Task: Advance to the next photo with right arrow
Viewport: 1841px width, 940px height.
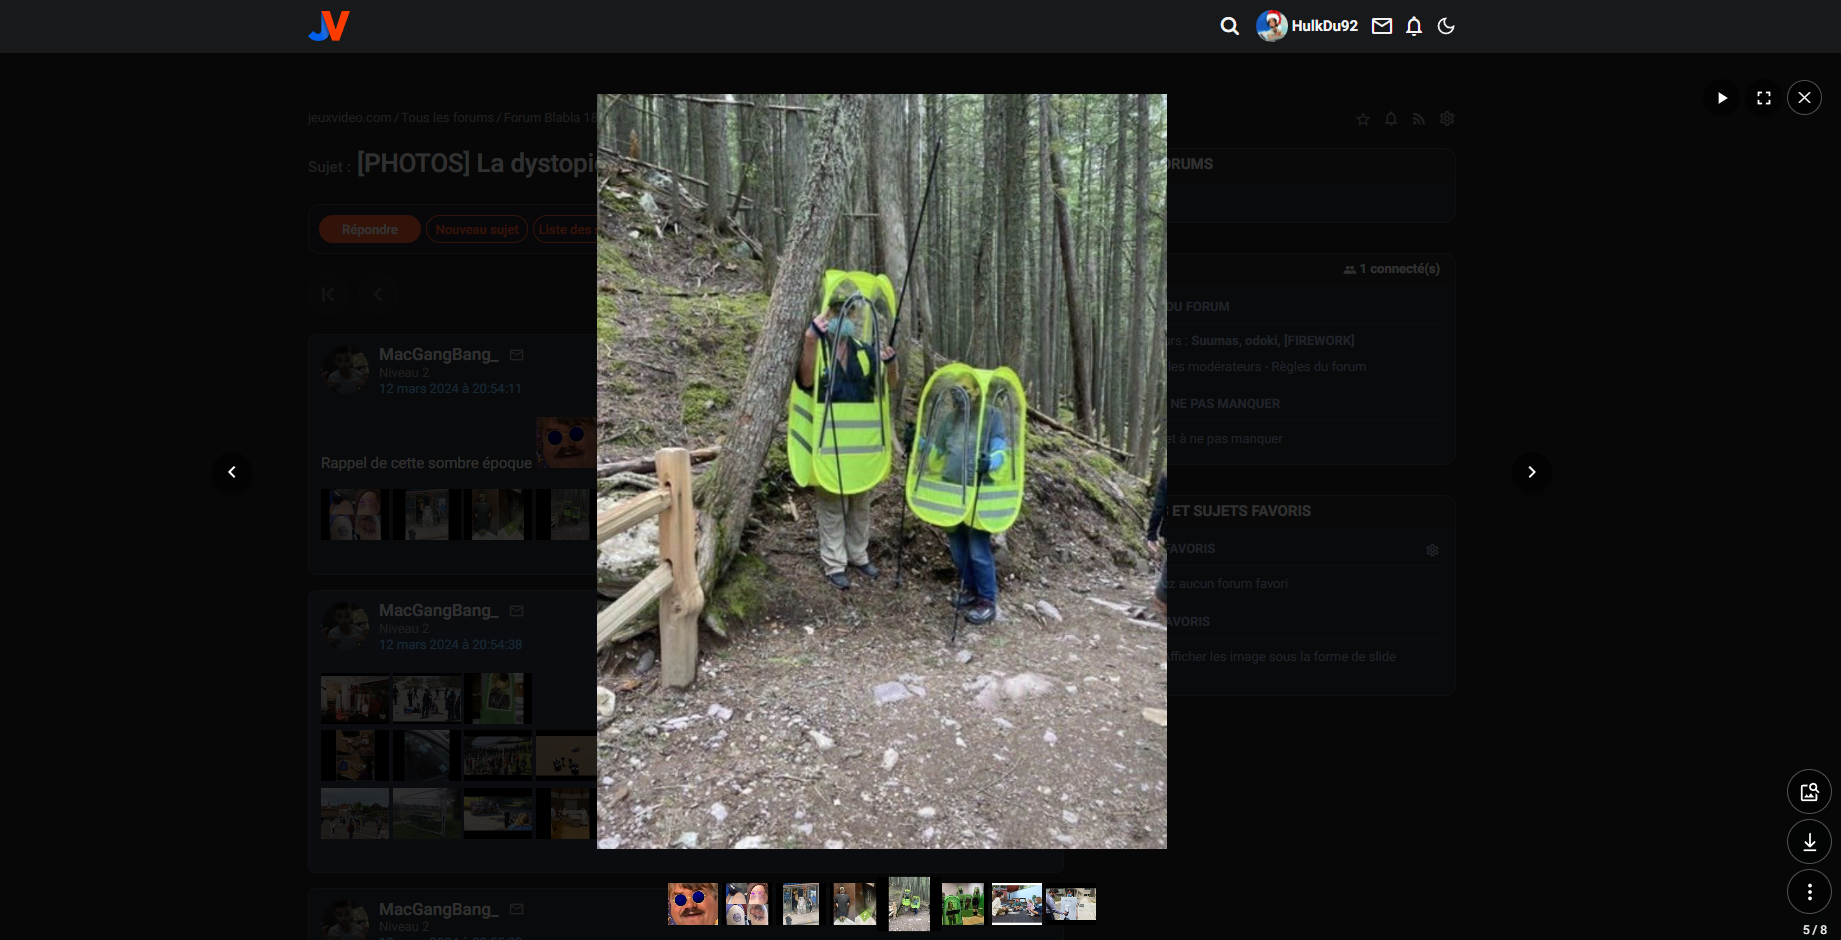Action: pyautogui.click(x=1531, y=472)
